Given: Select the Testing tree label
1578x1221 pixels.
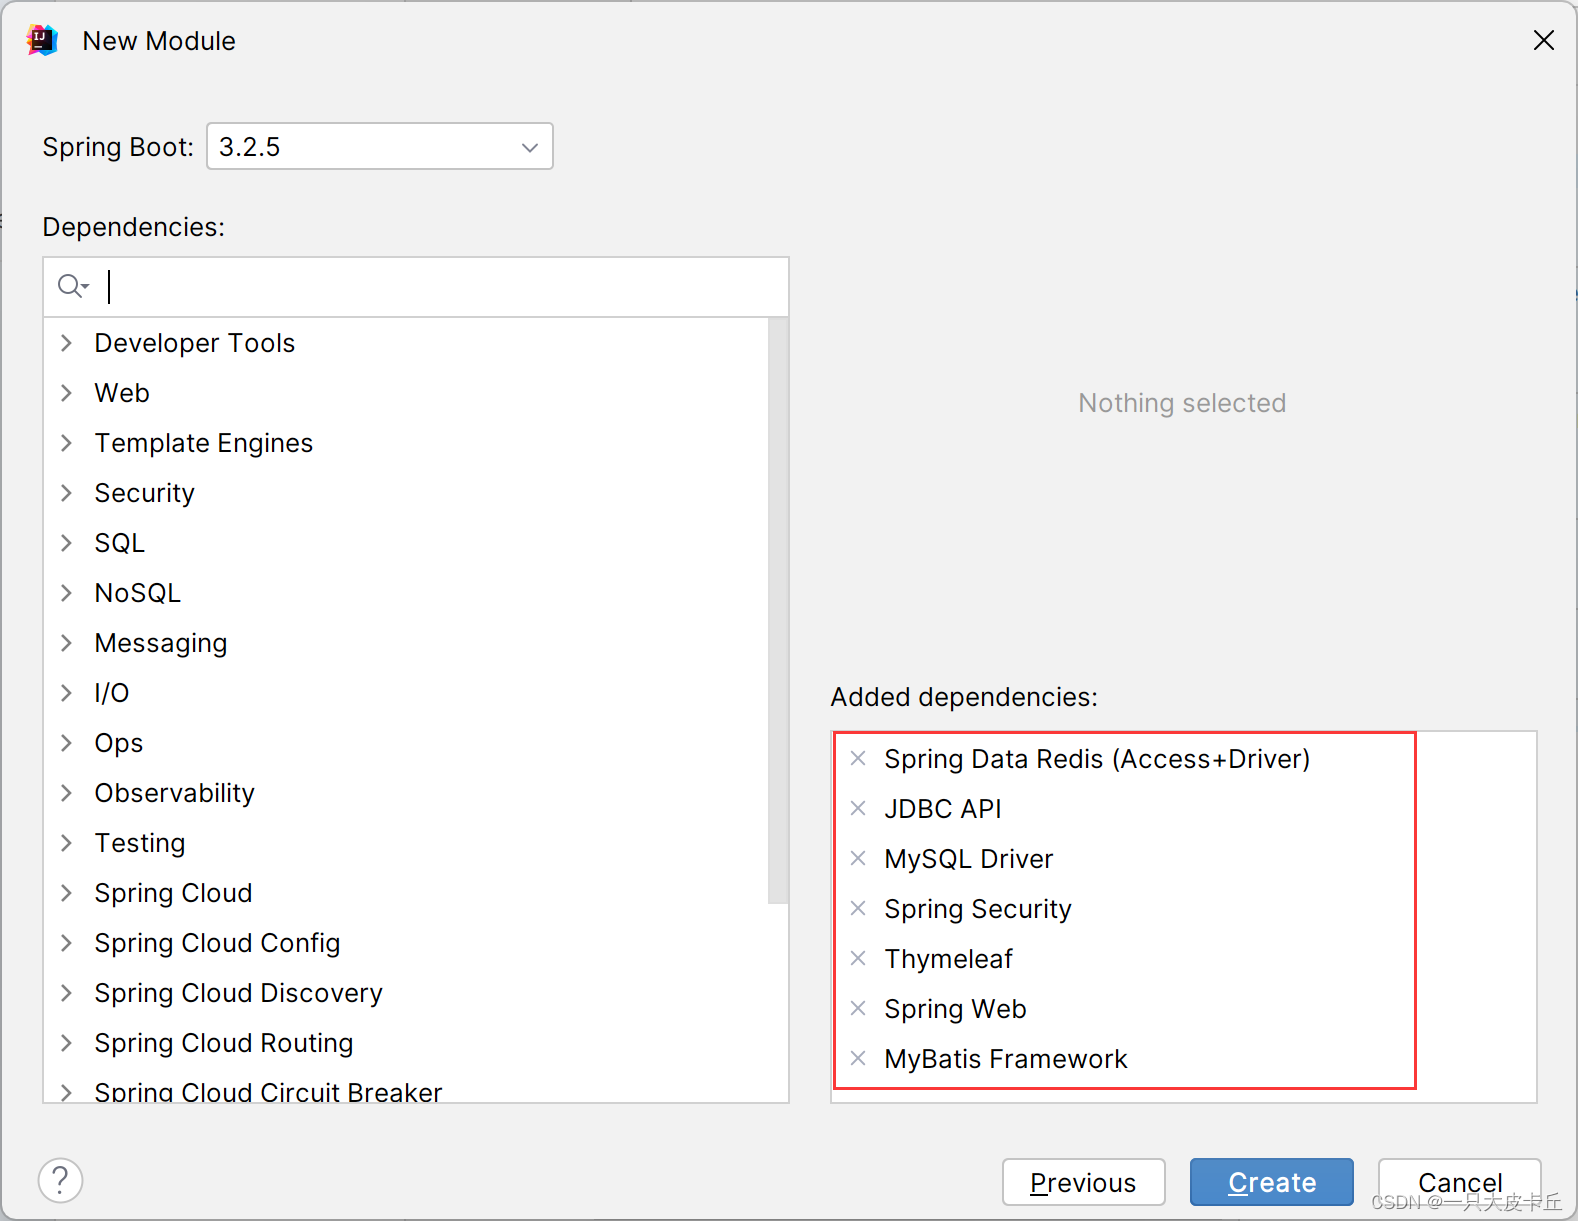Looking at the screenshot, I should (140, 843).
